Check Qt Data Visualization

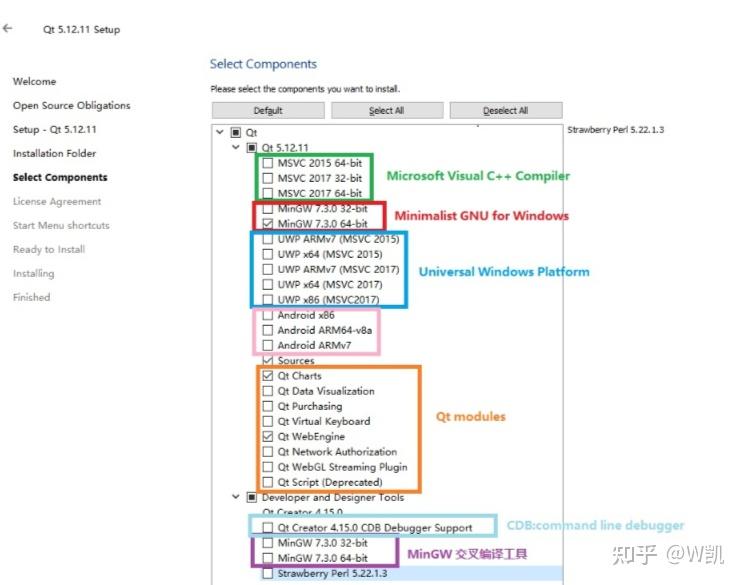click(x=268, y=391)
